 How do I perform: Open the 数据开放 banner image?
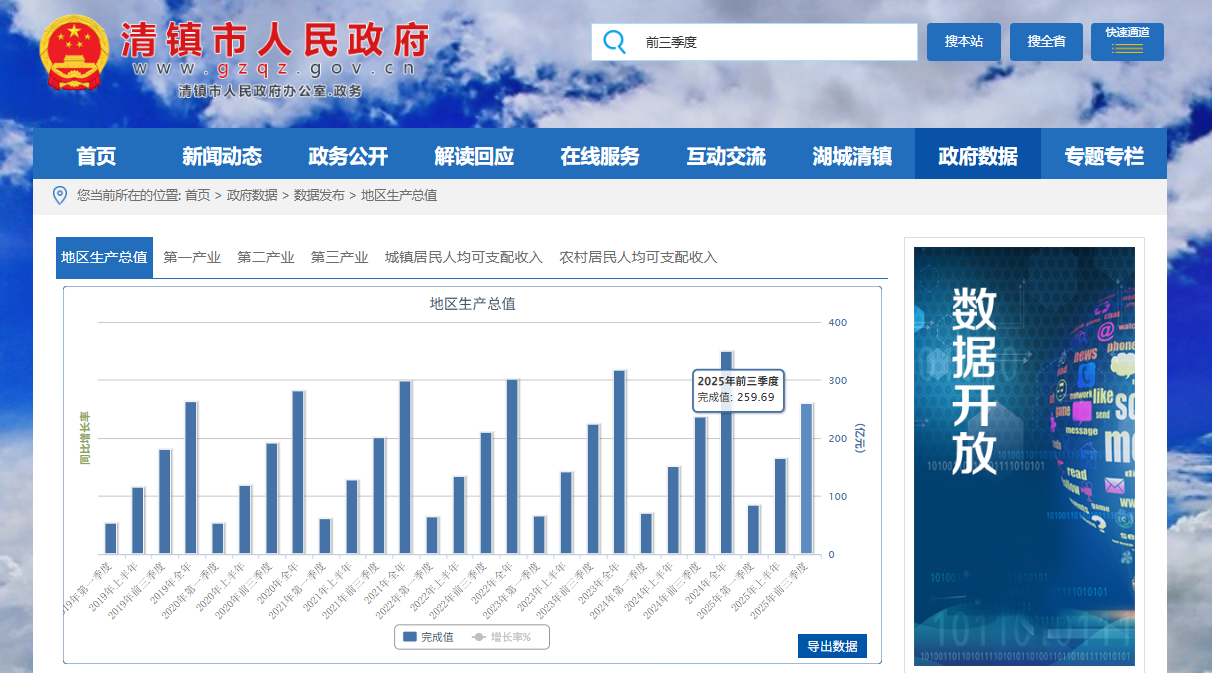pyautogui.click(x=1024, y=456)
